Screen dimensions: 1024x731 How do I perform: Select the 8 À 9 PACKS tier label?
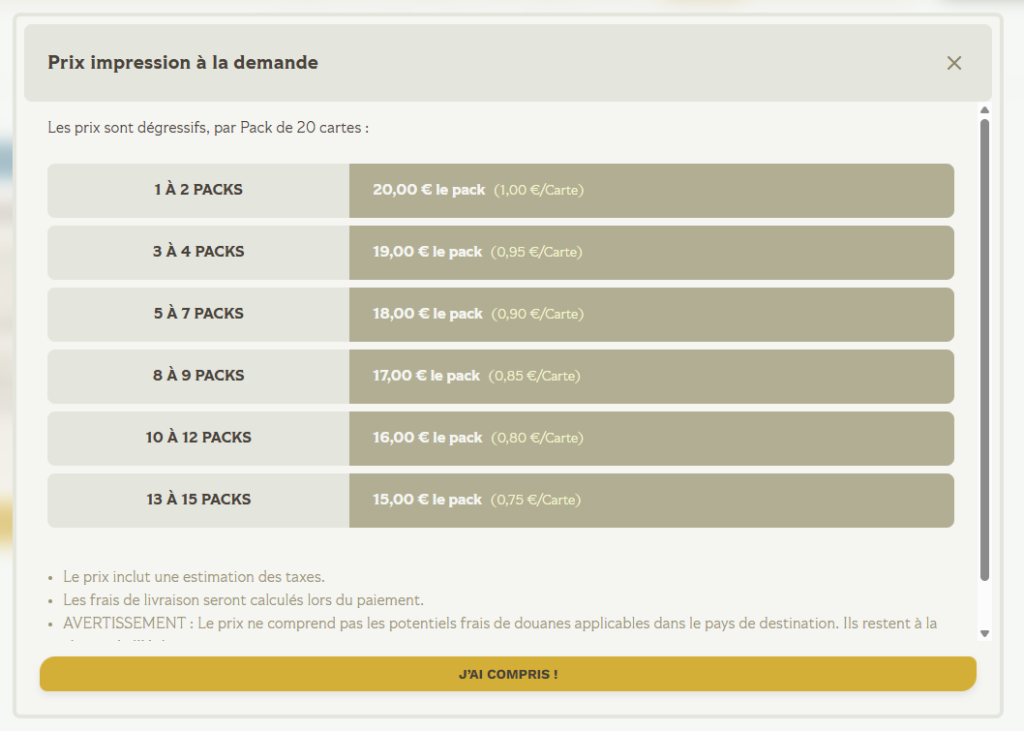point(198,376)
